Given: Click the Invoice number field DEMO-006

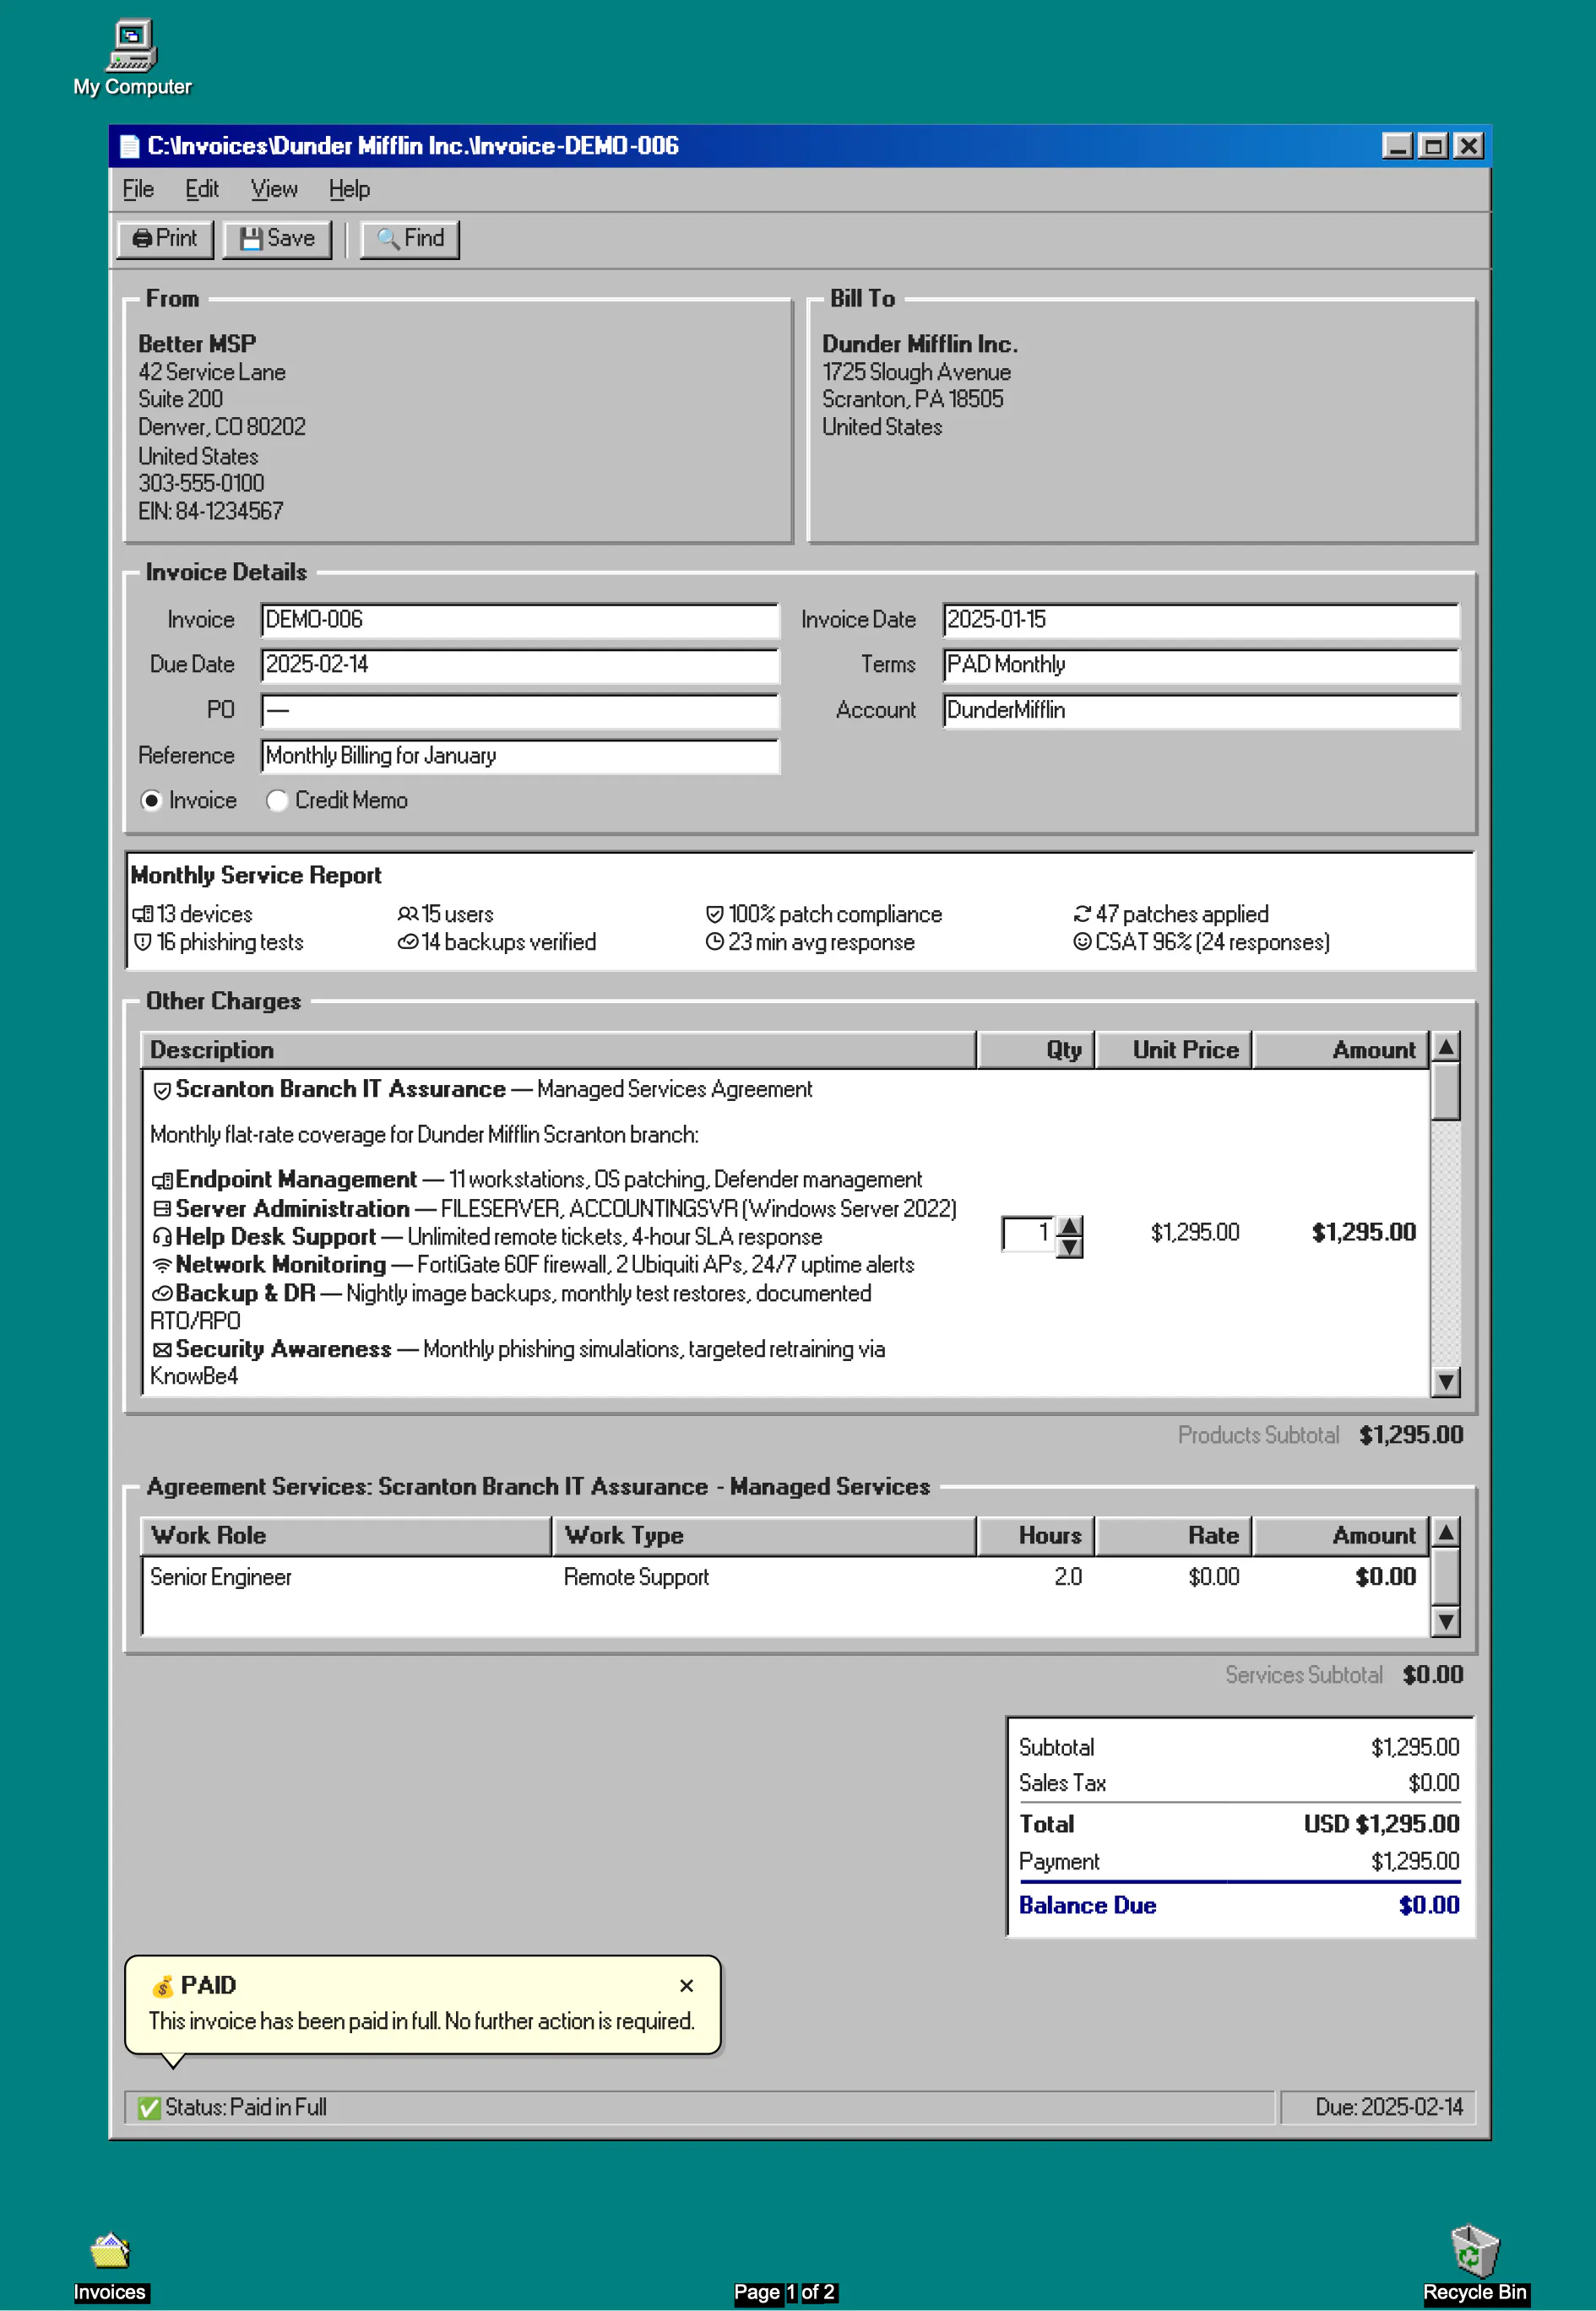Looking at the screenshot, I should (519, 620).
